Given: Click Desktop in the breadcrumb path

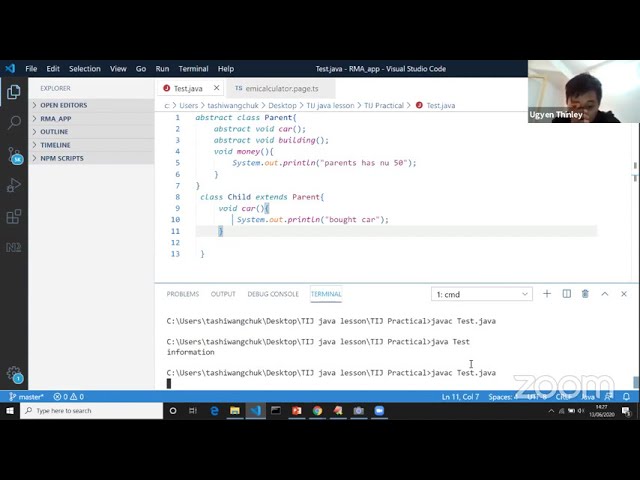Looking at the screenshot, I should coord(282,105).
